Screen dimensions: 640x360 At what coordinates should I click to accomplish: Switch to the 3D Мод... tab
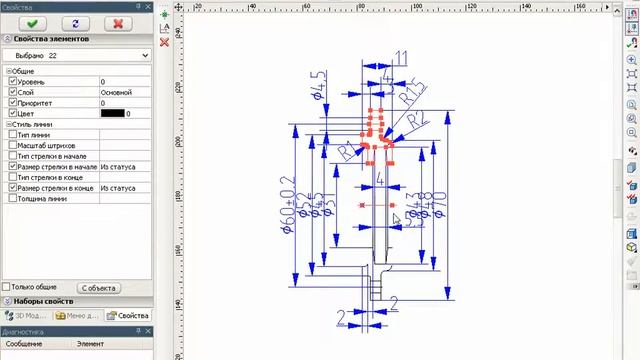click(25, 316)
